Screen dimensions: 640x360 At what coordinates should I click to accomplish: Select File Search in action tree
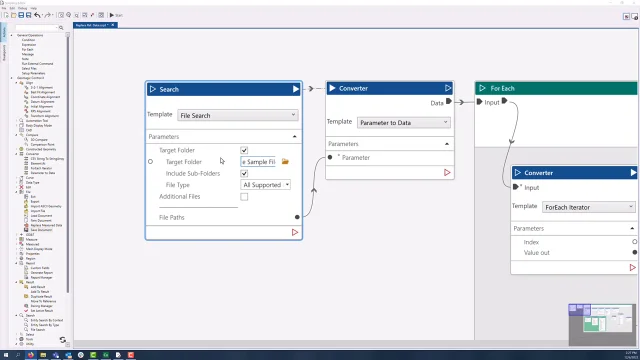pos(38,330)
